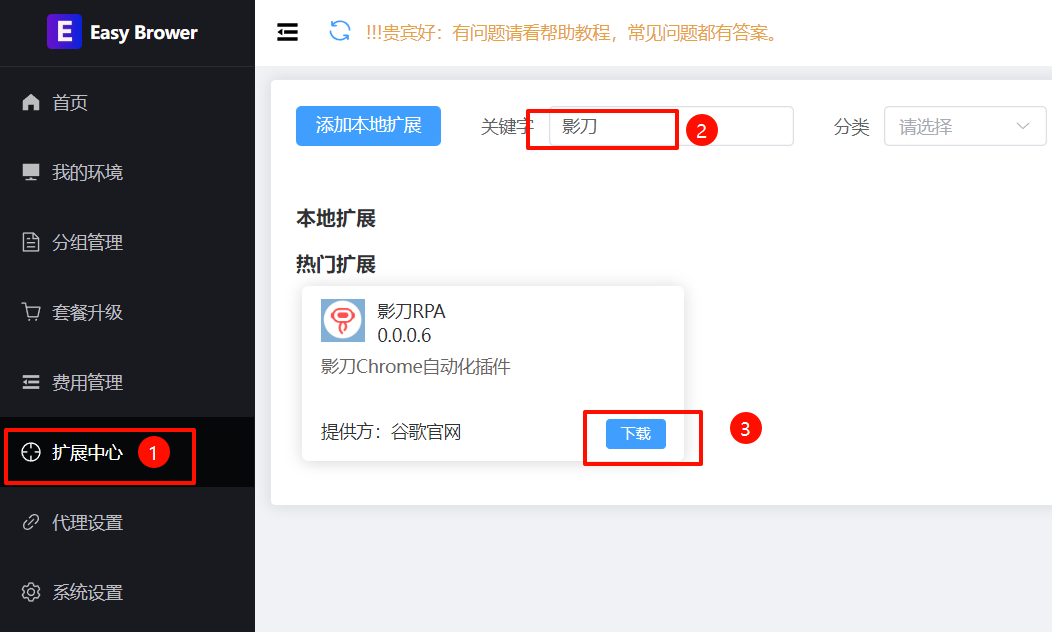Collapse sidebar with the hamburger menu icon

coord(287,32)
